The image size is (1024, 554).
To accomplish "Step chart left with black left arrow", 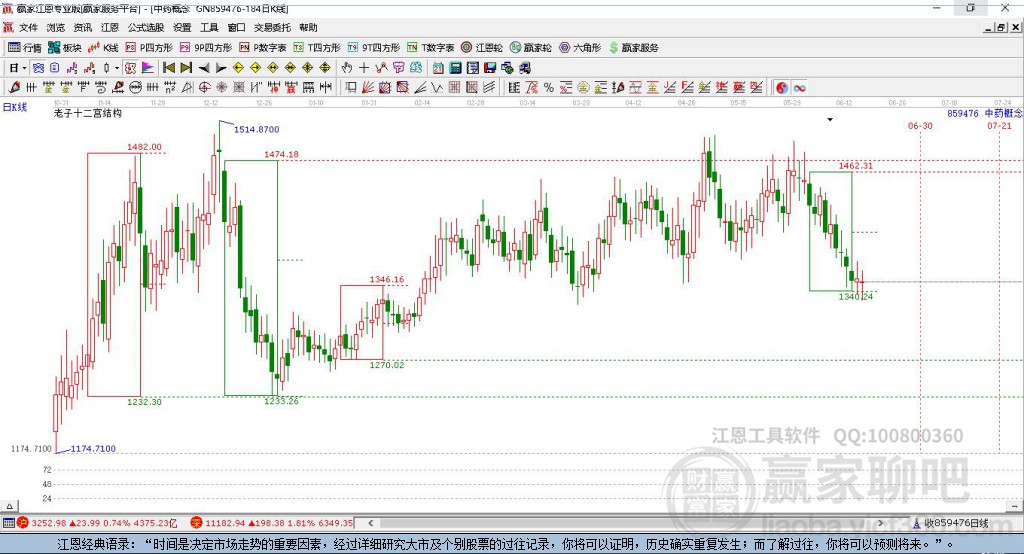I will tap(204, 68).
